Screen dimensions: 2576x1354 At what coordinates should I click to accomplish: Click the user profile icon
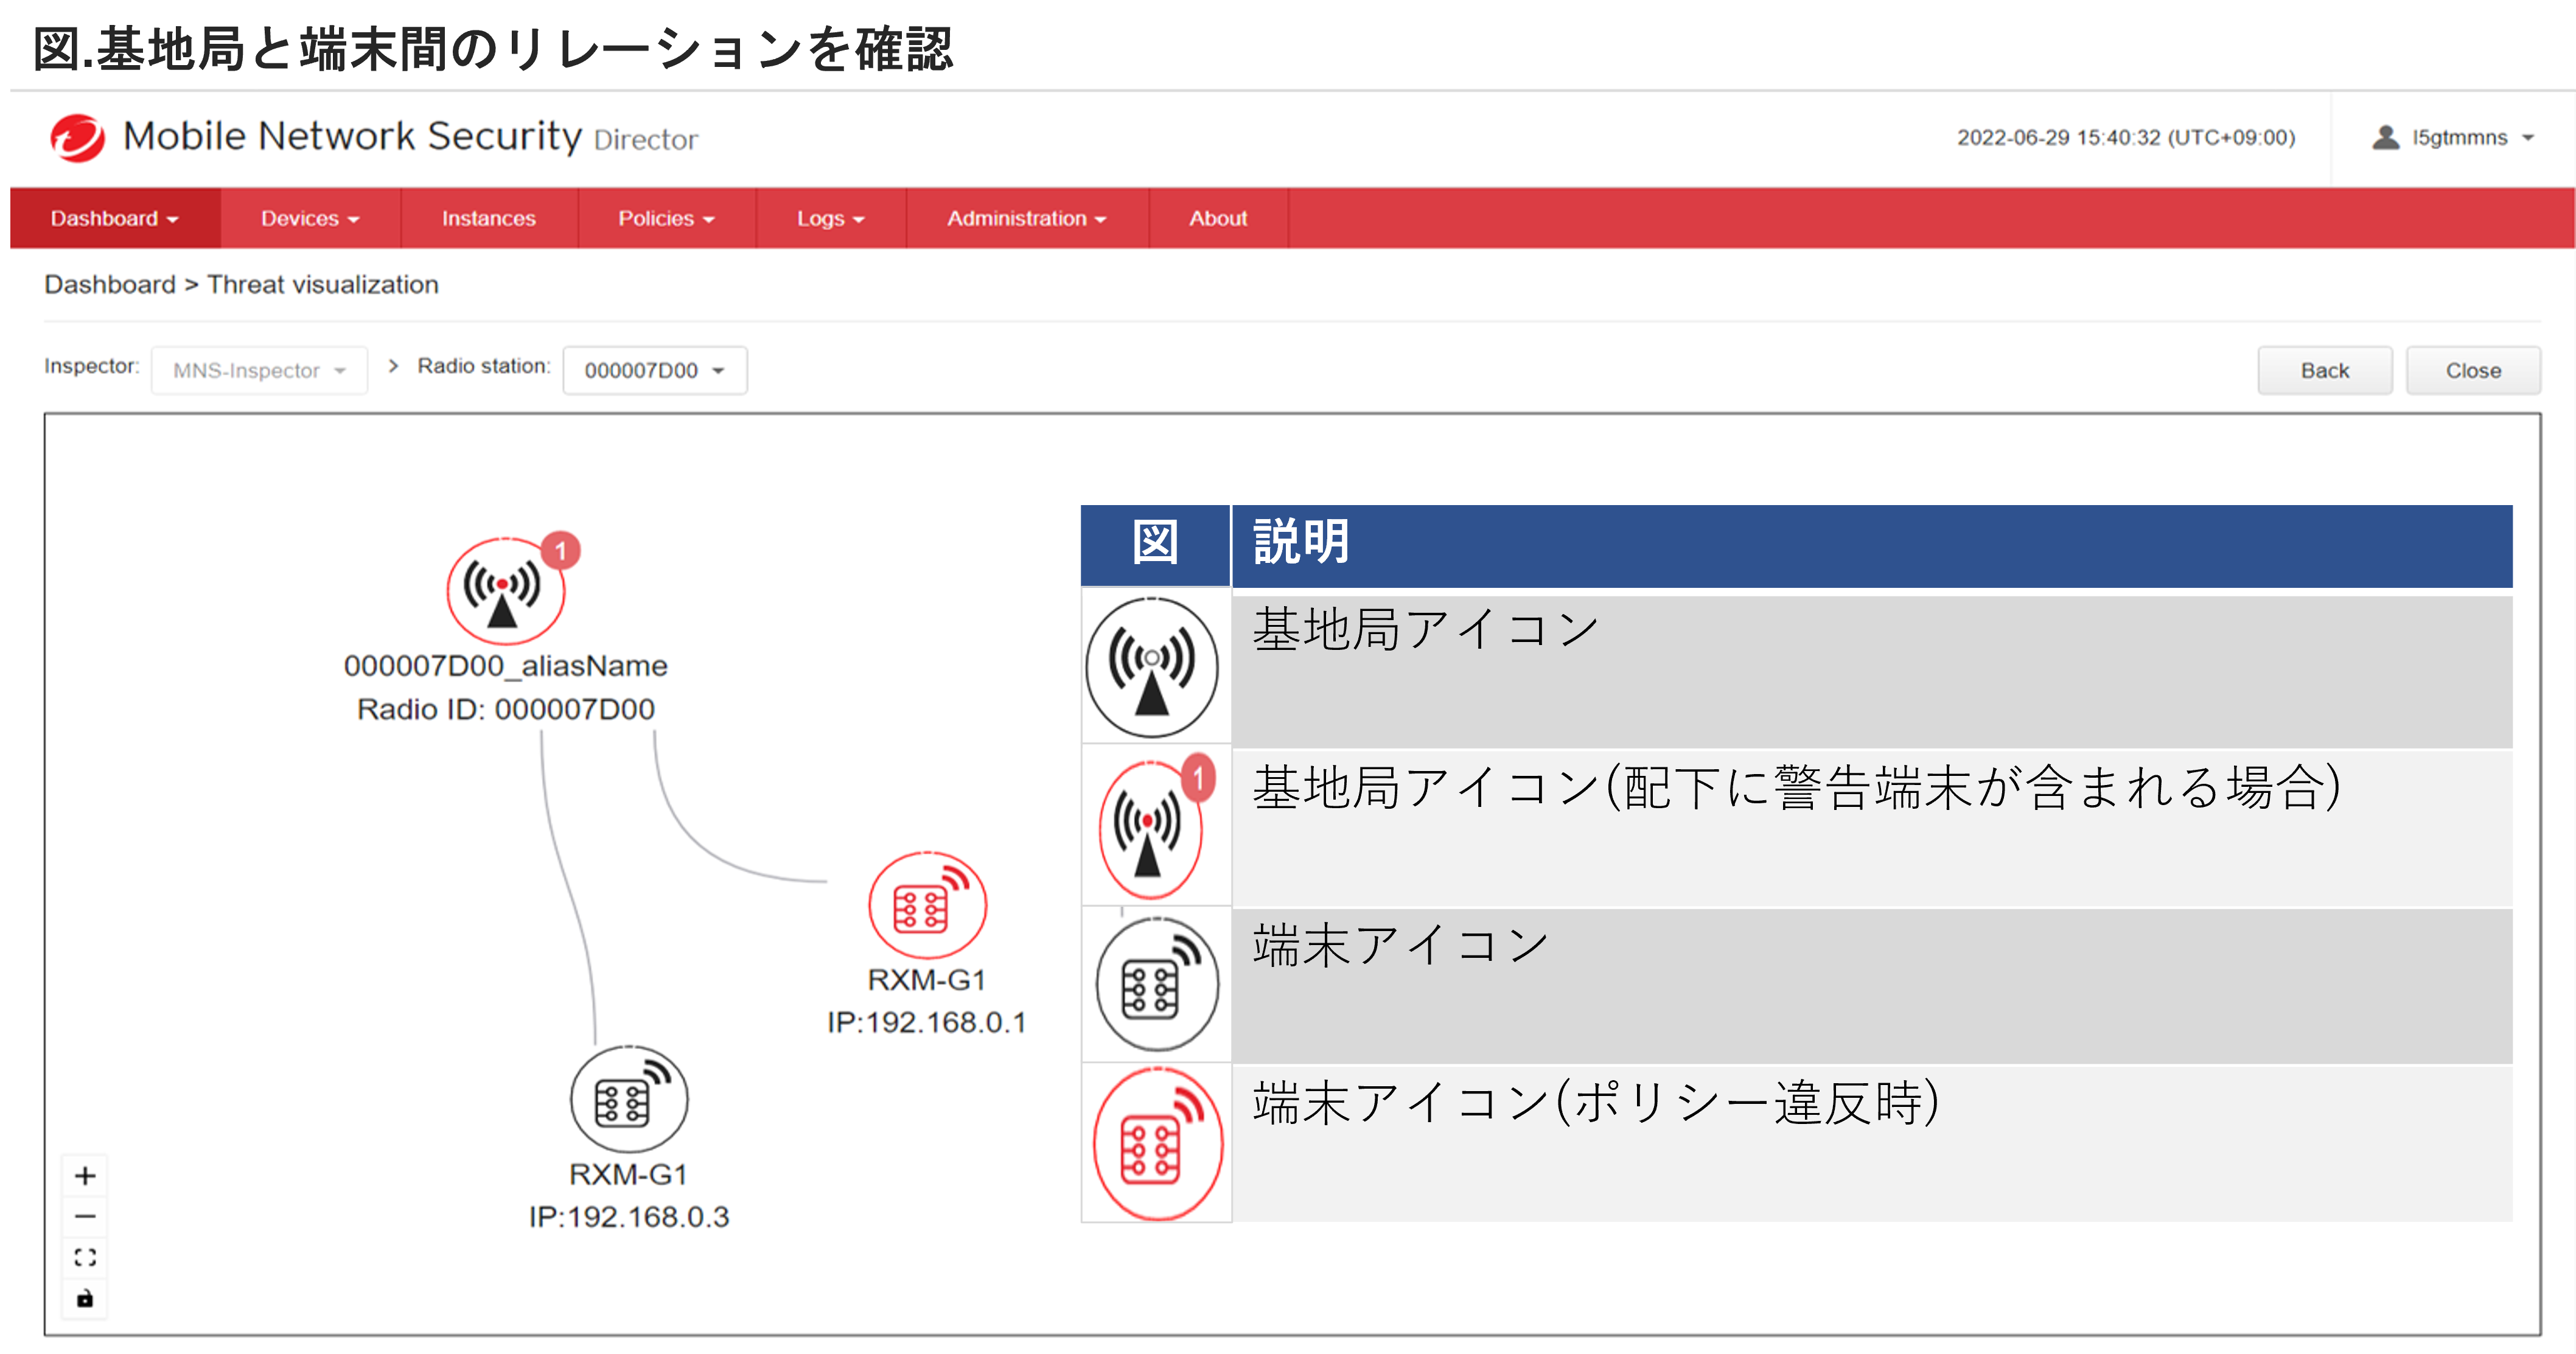tap(2386, 137)
